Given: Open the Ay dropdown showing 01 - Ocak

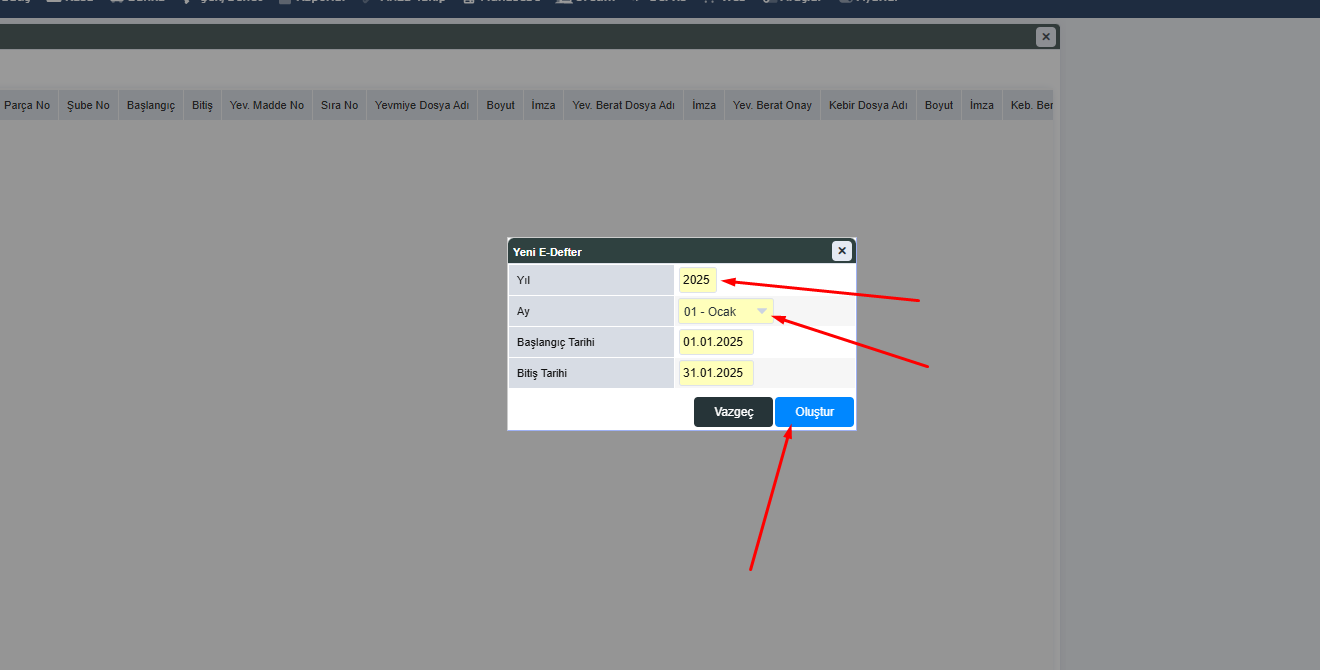Looking at the screenshot, I should [725, 312].
